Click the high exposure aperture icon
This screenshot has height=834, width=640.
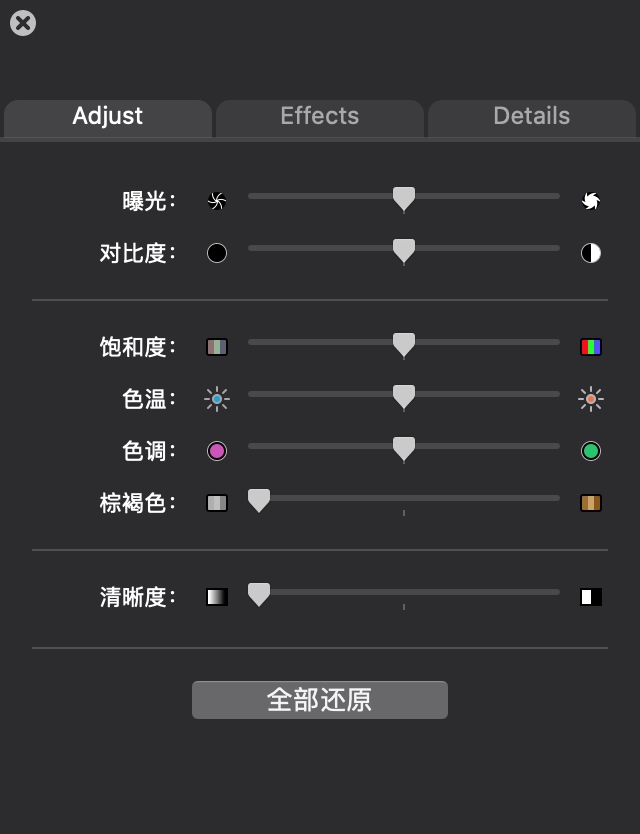pyautogui.click(x=591, y=201)
